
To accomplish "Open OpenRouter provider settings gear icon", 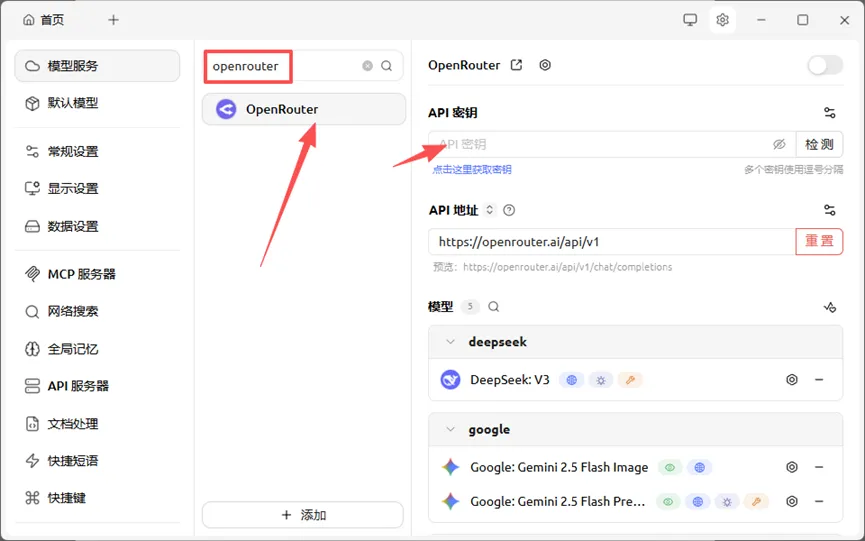I will 545,65.
